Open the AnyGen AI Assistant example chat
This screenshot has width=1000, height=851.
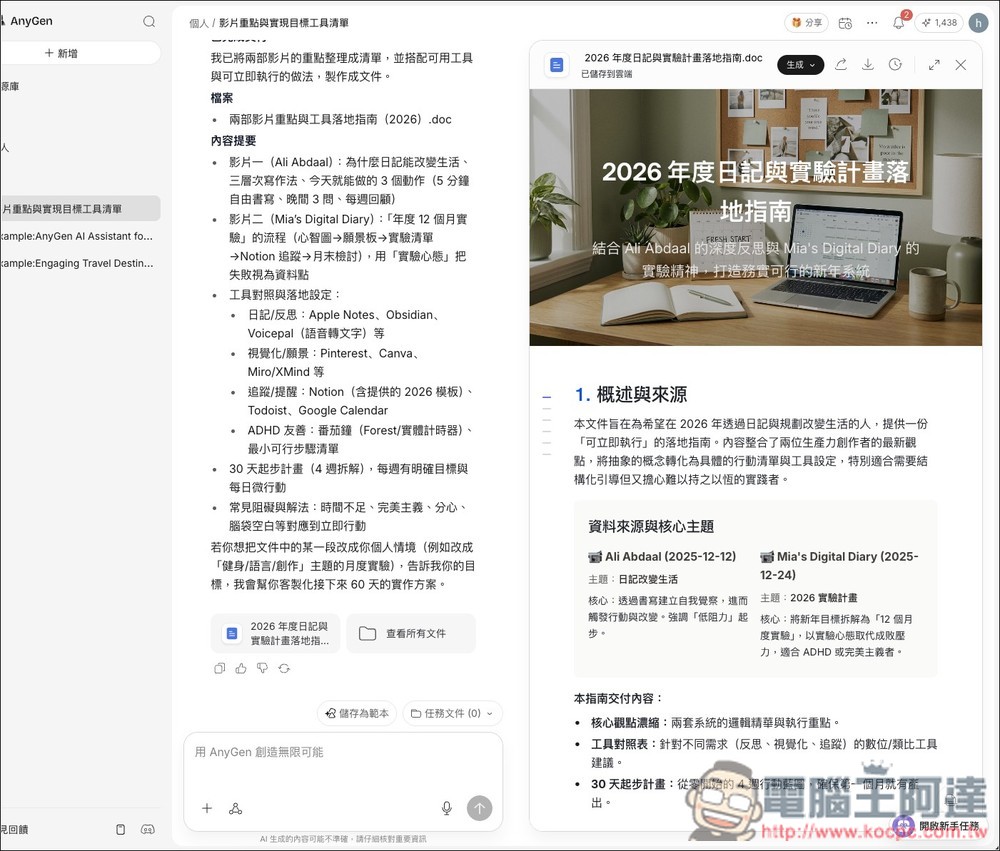[79, 236]
